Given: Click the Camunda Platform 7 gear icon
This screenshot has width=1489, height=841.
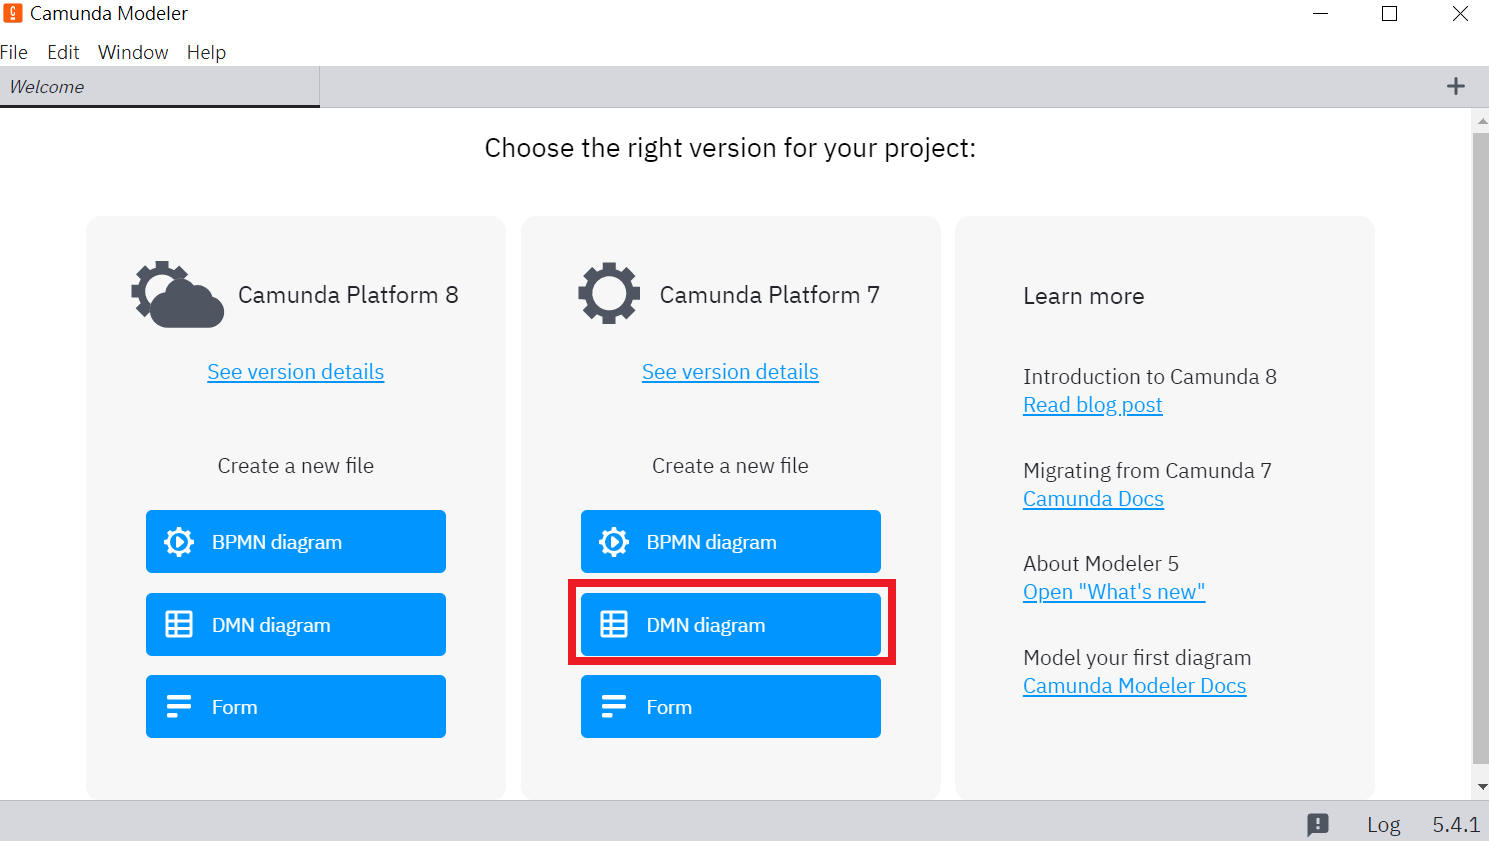Looking at the screenshot, I should click(609, 293).
